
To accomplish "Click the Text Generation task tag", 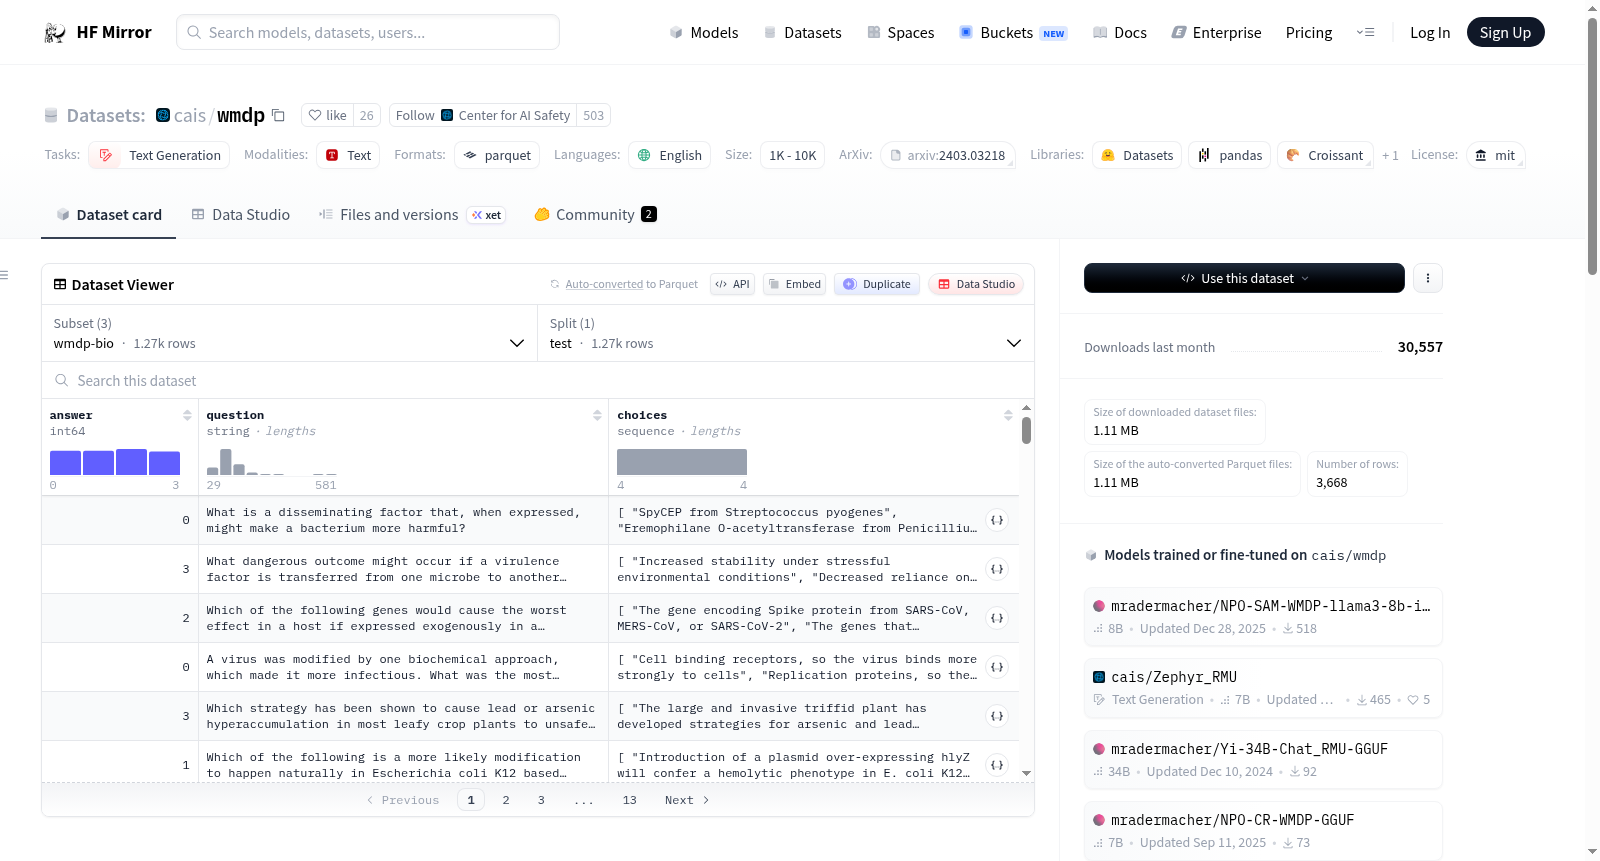I will (159, 155).
